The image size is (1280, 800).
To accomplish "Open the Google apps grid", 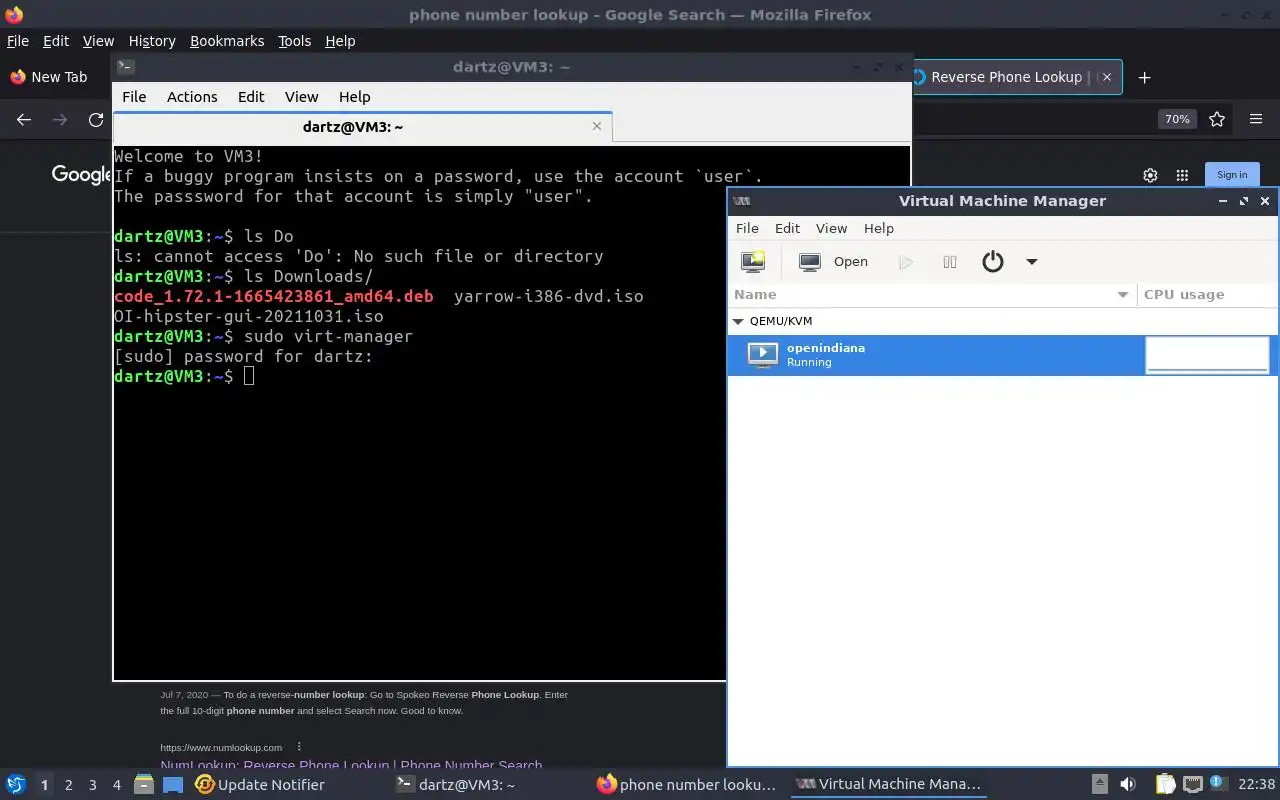I will click(x=1182, y=175).
